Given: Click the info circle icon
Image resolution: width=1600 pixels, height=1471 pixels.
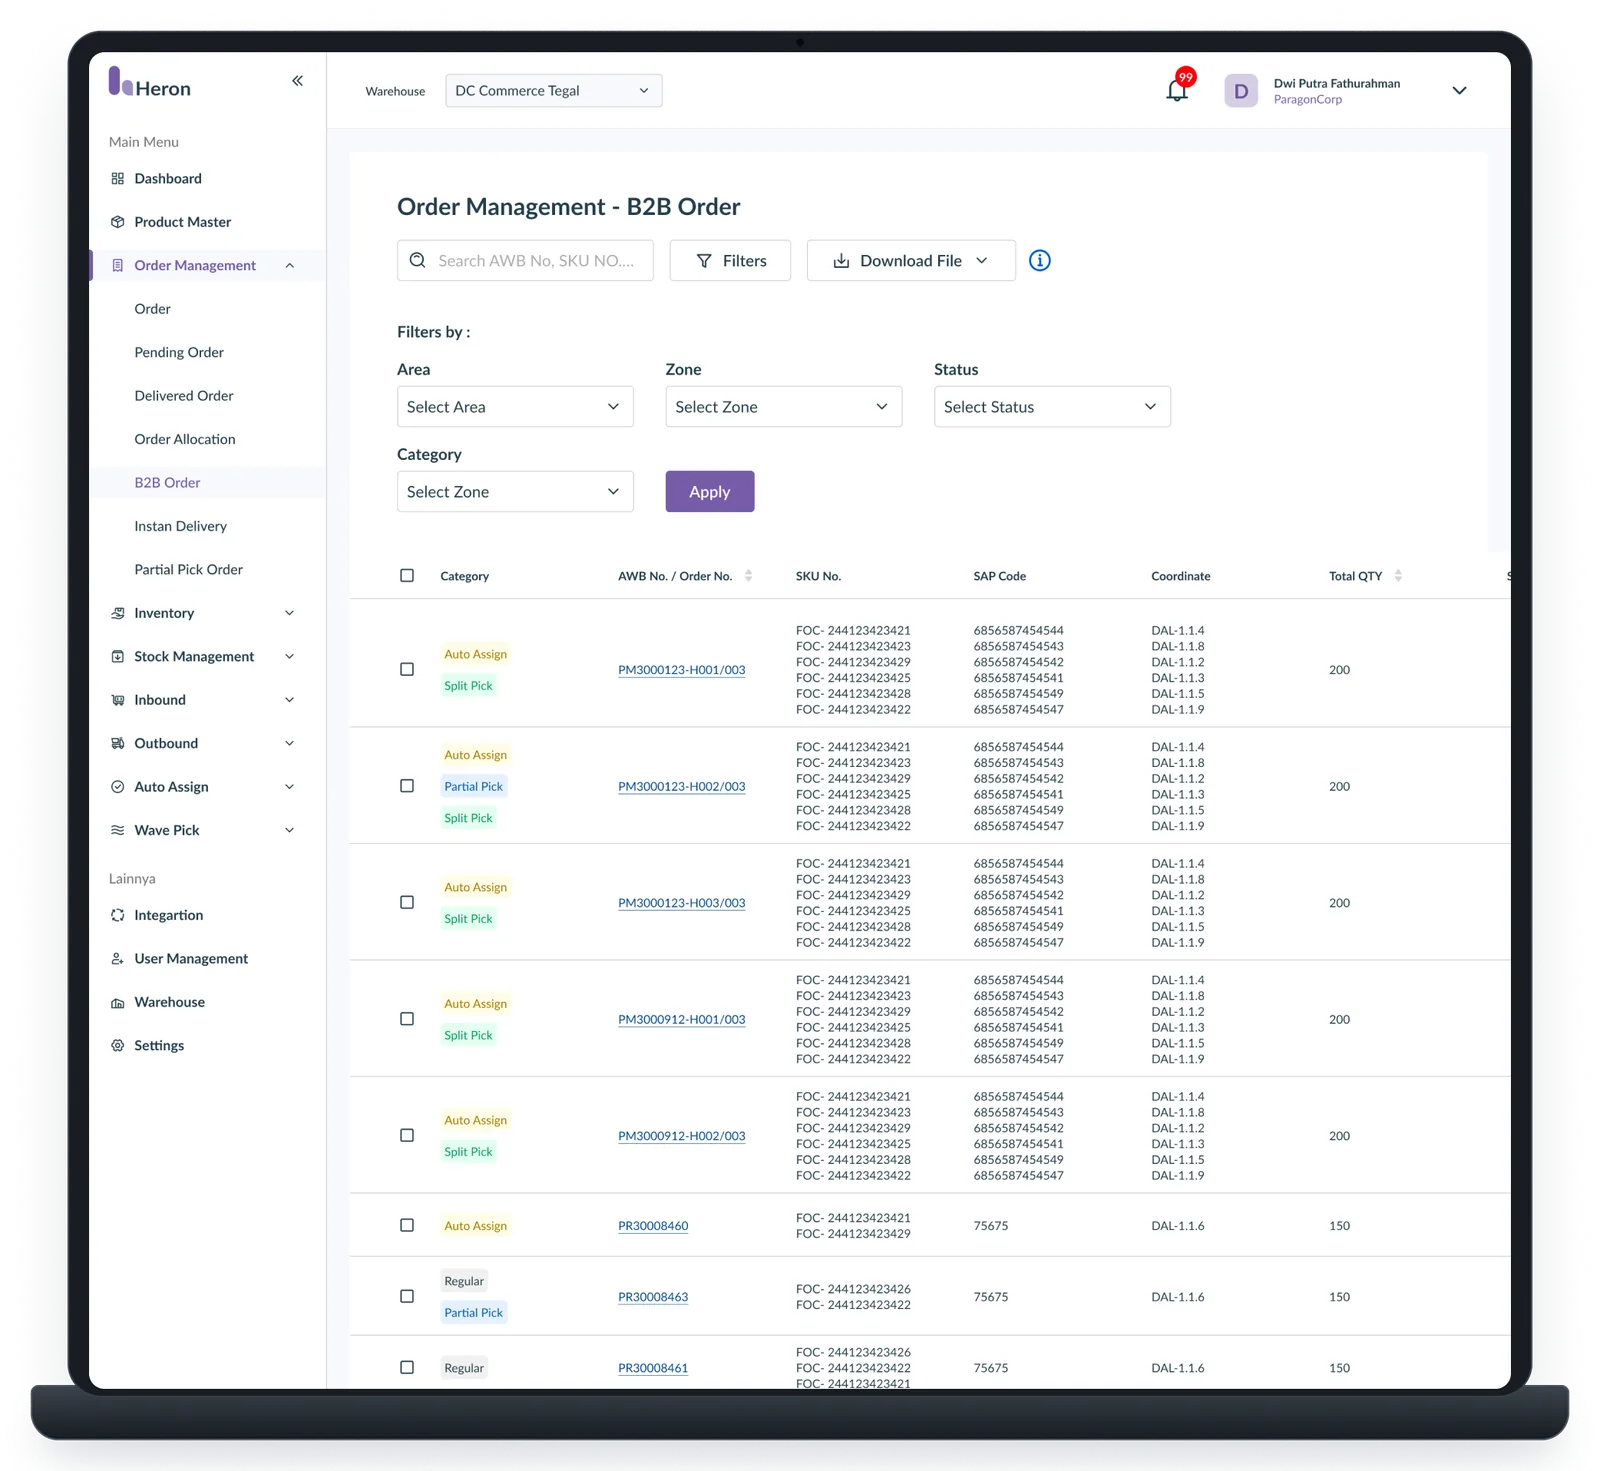Looking at the screenshot, I should pos(1040,260).
